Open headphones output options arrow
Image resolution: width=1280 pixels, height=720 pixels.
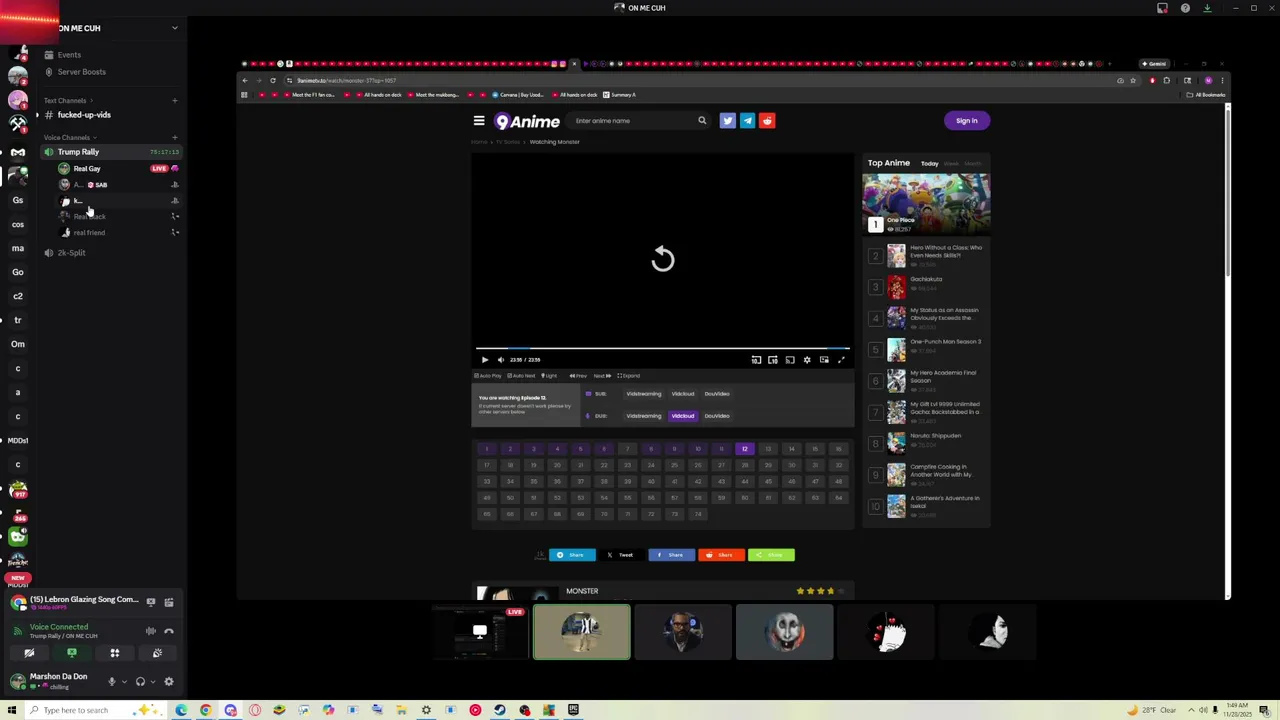(152, 682)
